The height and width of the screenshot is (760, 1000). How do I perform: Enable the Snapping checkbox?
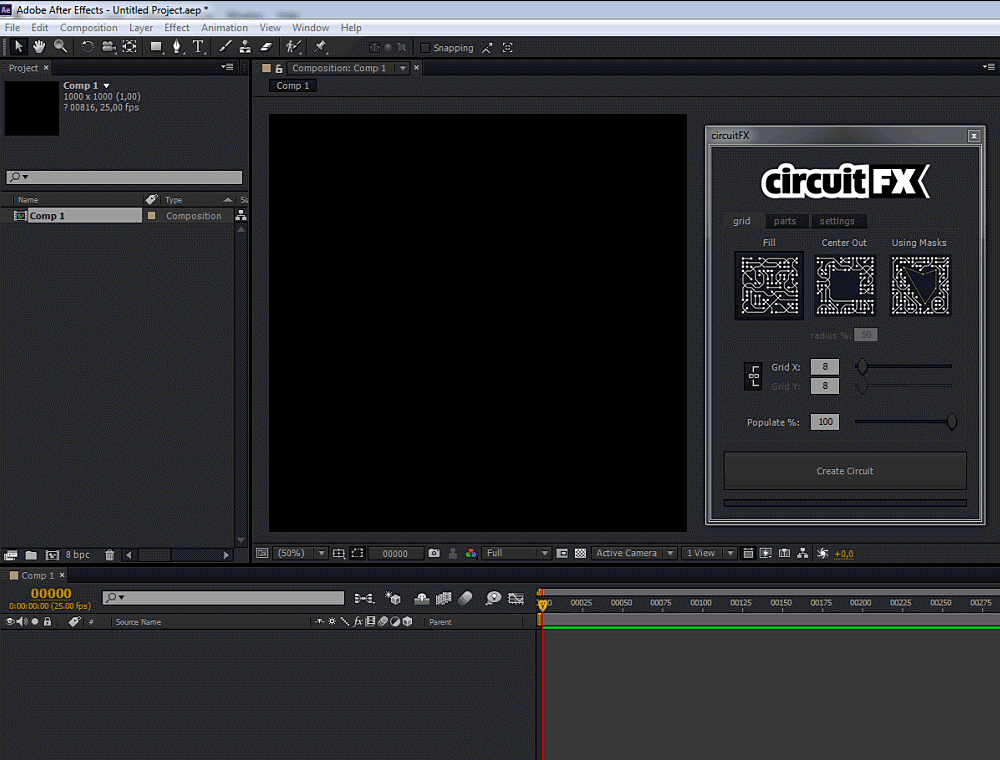click(426, 47)
